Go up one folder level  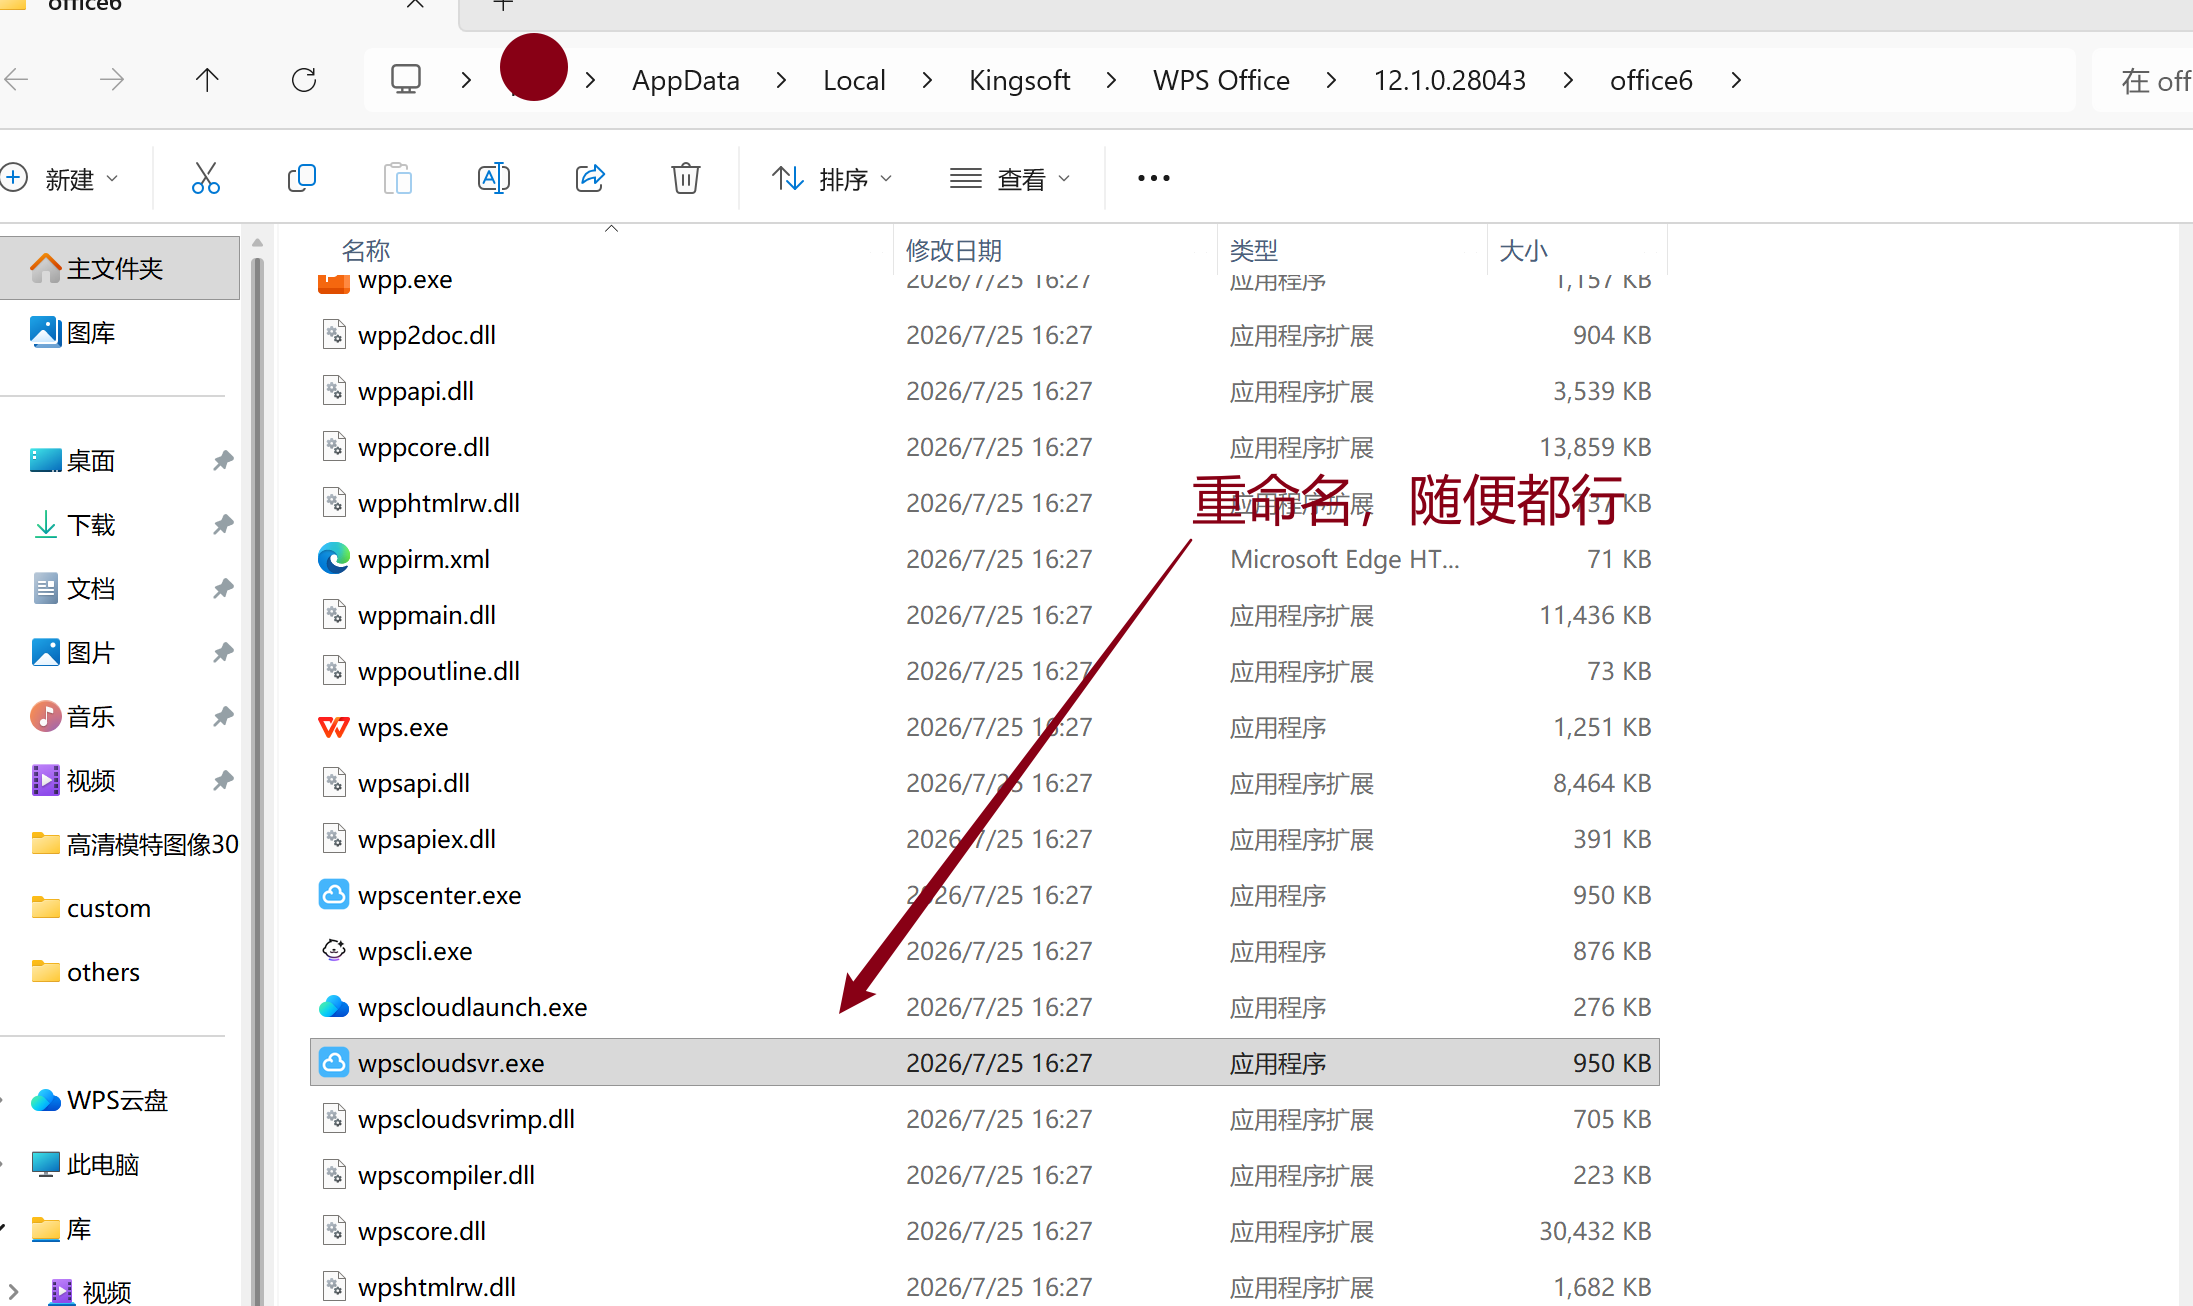[207, 80]
